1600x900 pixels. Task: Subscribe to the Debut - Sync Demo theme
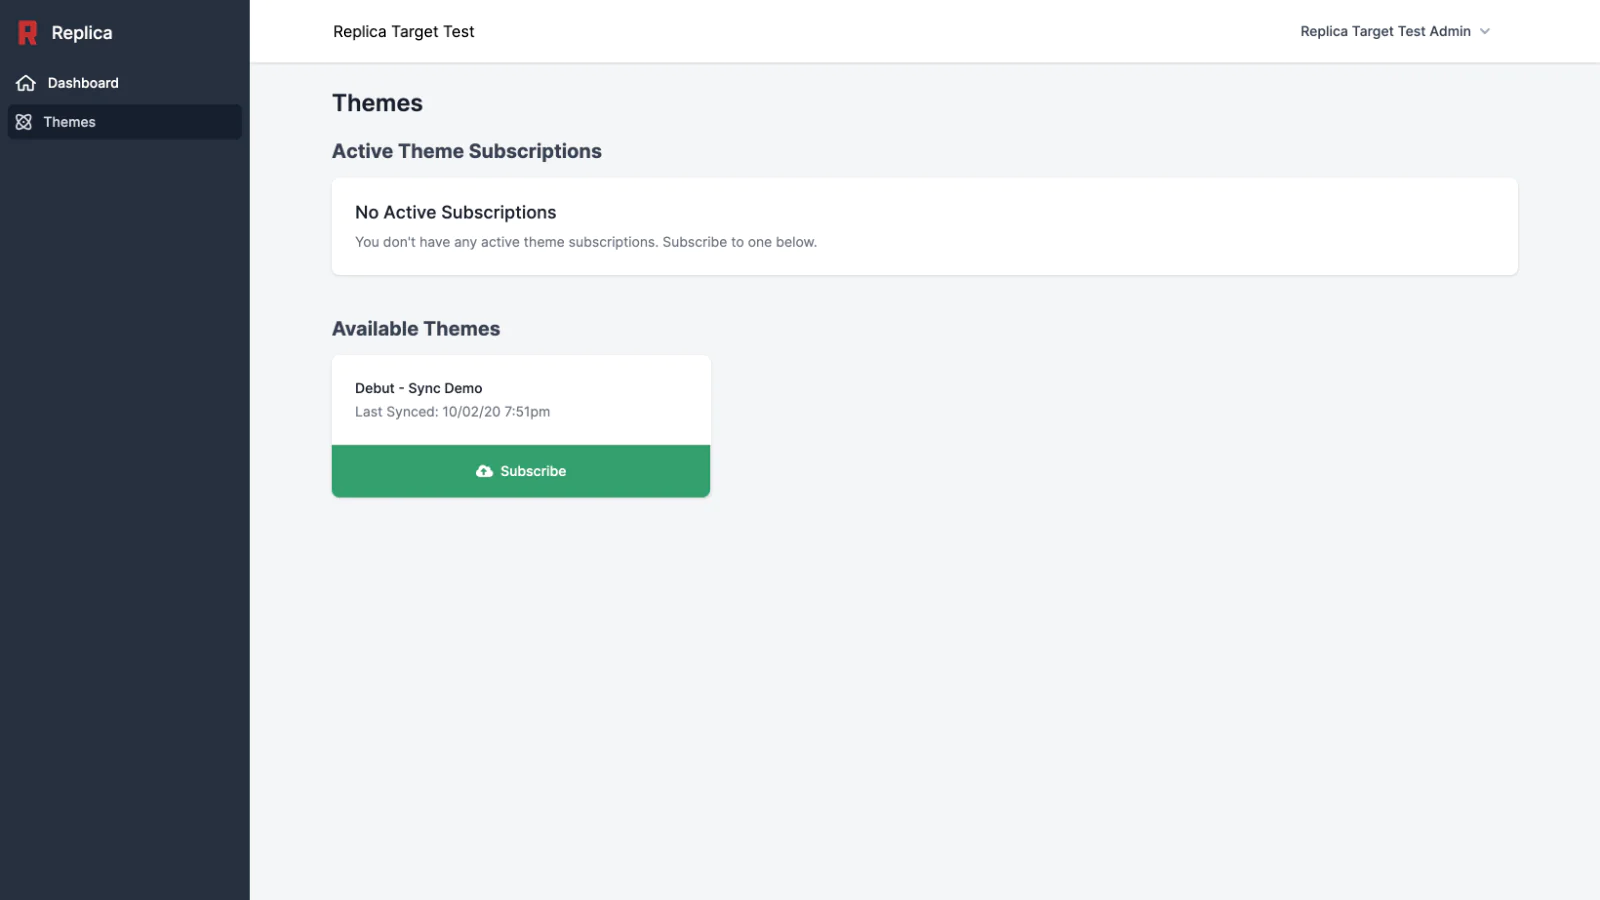click(521, 471)
